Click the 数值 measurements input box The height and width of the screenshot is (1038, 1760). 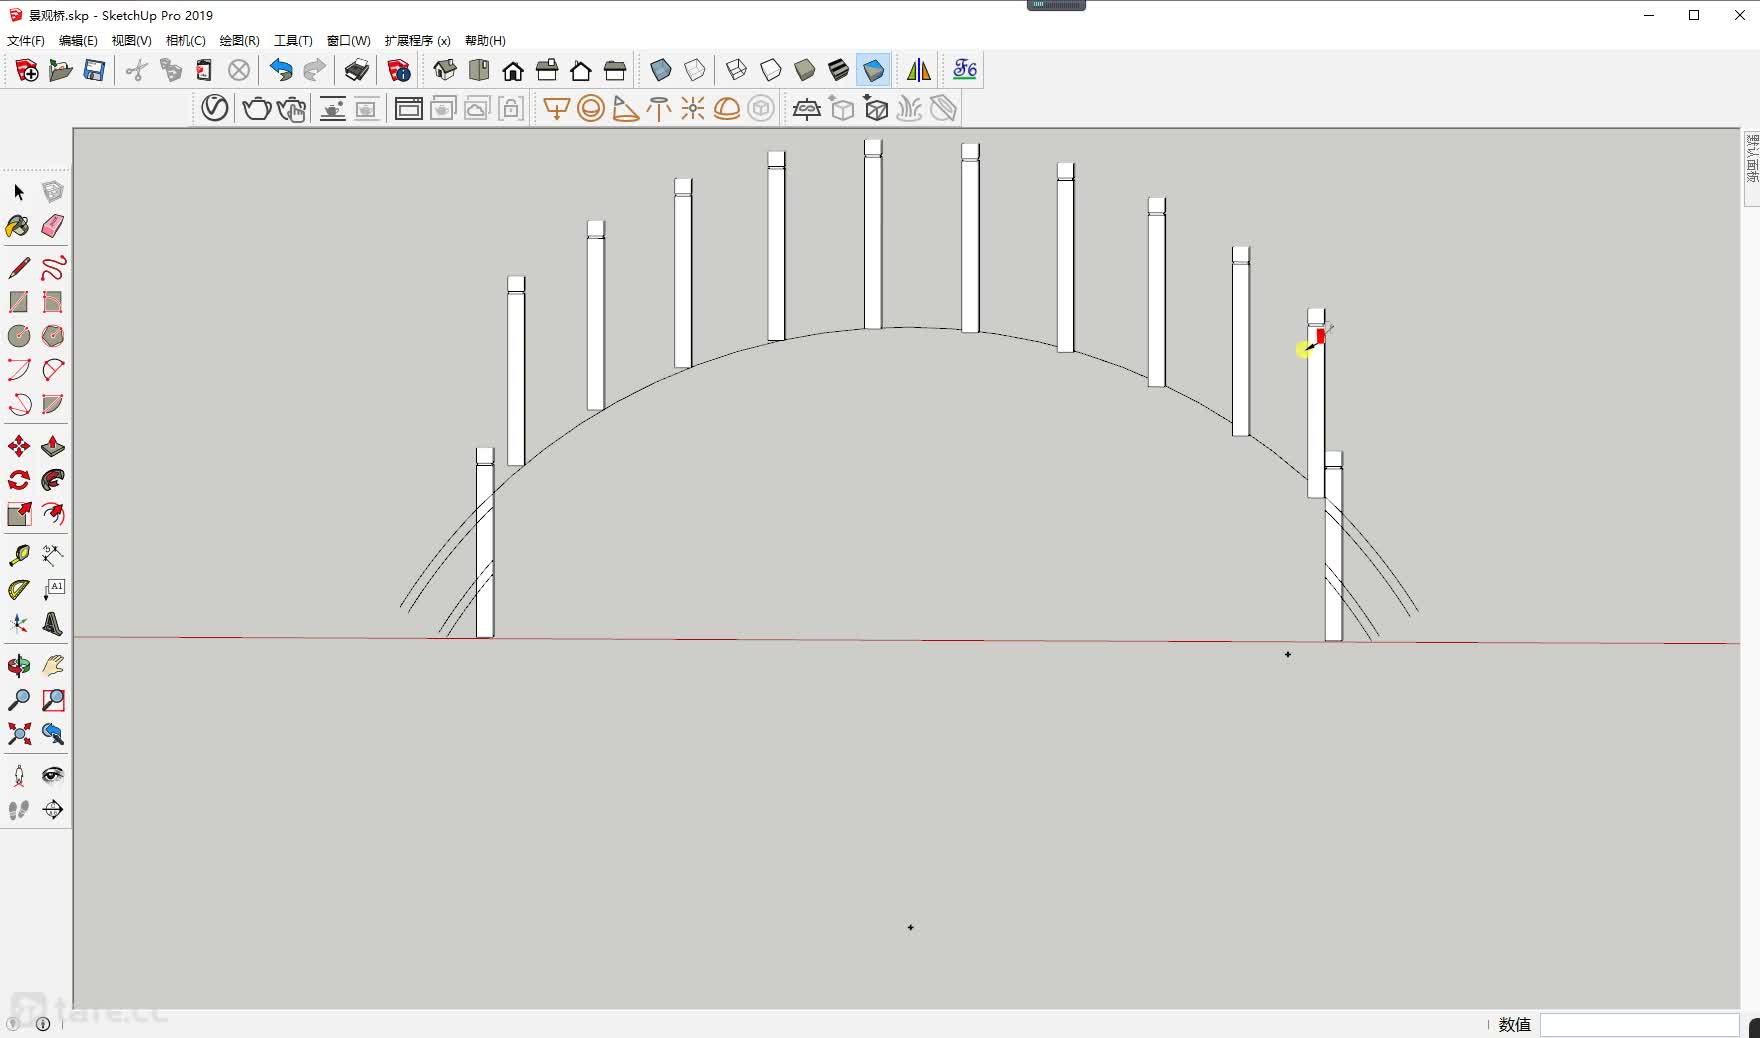click(x=1639, y=1025)
